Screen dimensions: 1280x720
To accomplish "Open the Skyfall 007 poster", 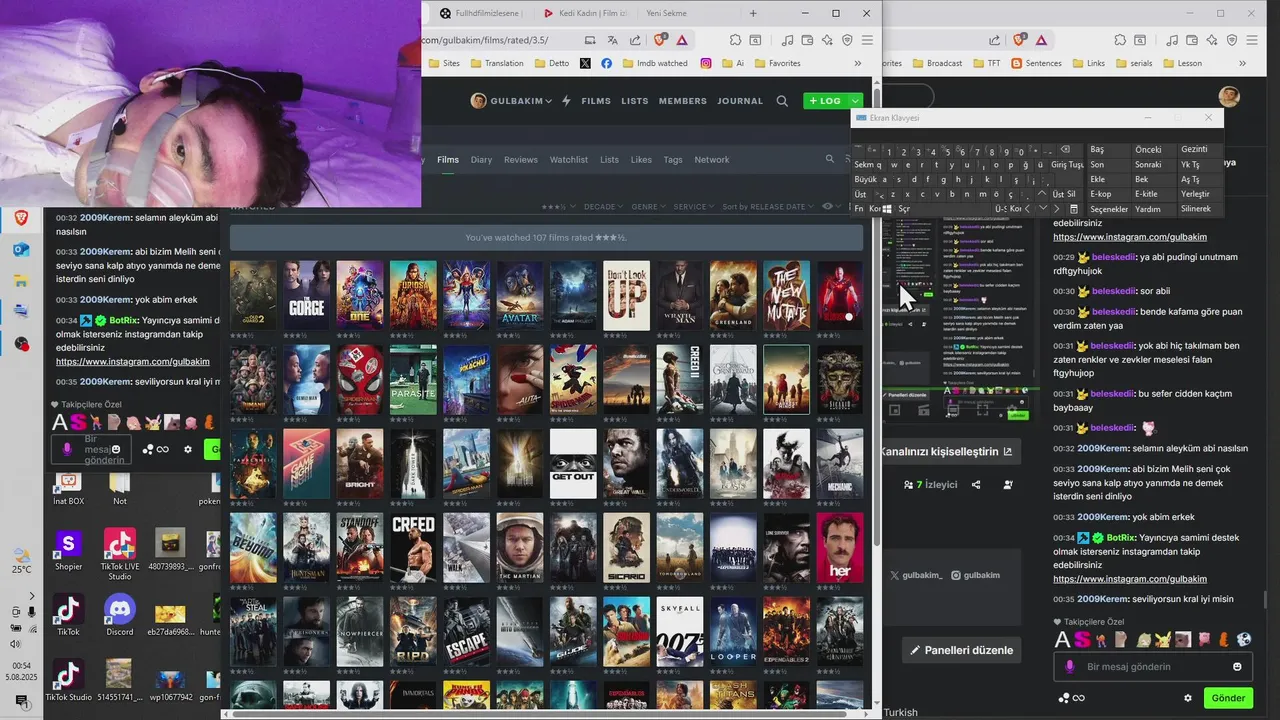I will (680, 632).
